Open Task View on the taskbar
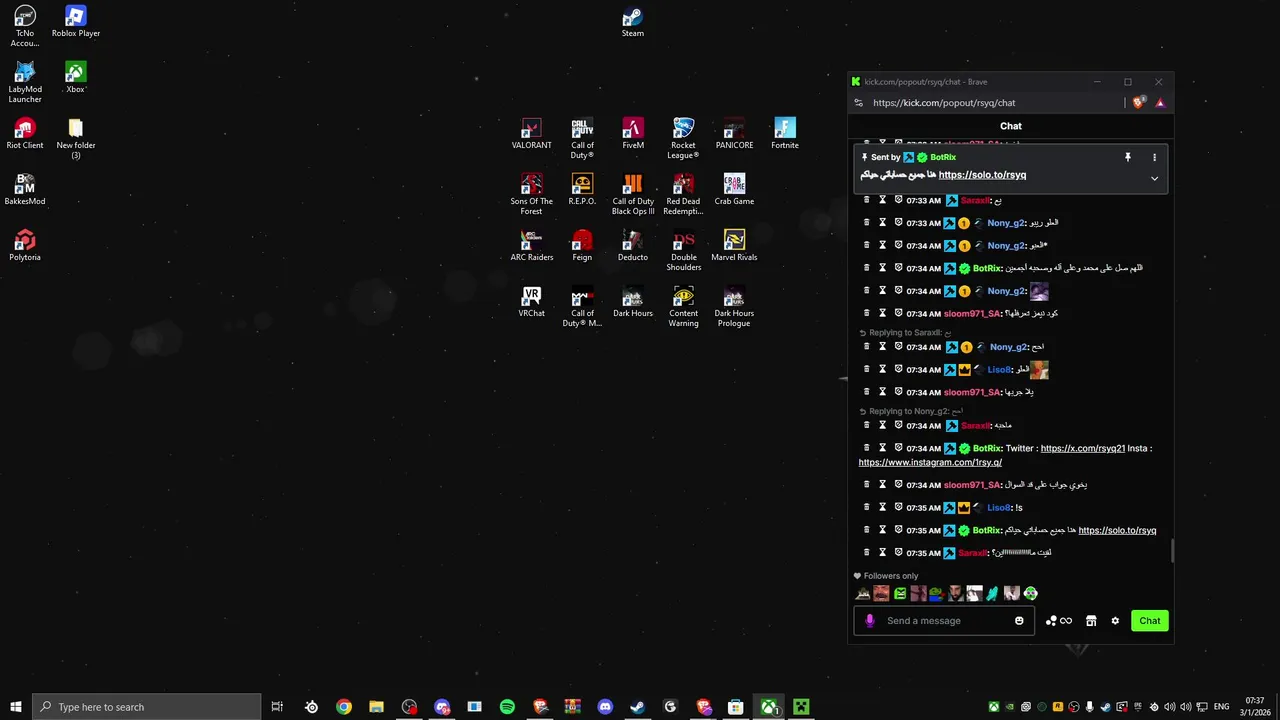Image resolution: width=1280 pixels, height=720 pixels. coord(278,707)
